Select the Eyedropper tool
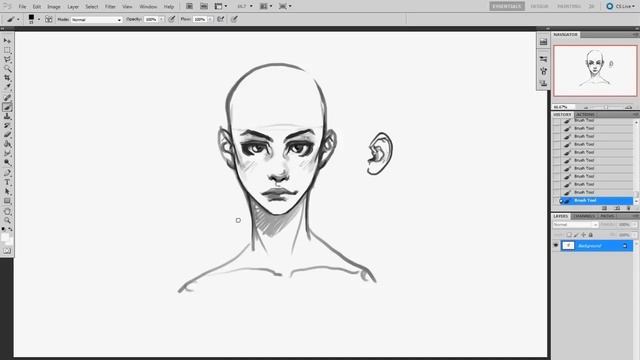Screen dimensions: 640x360 click(7, 87)
